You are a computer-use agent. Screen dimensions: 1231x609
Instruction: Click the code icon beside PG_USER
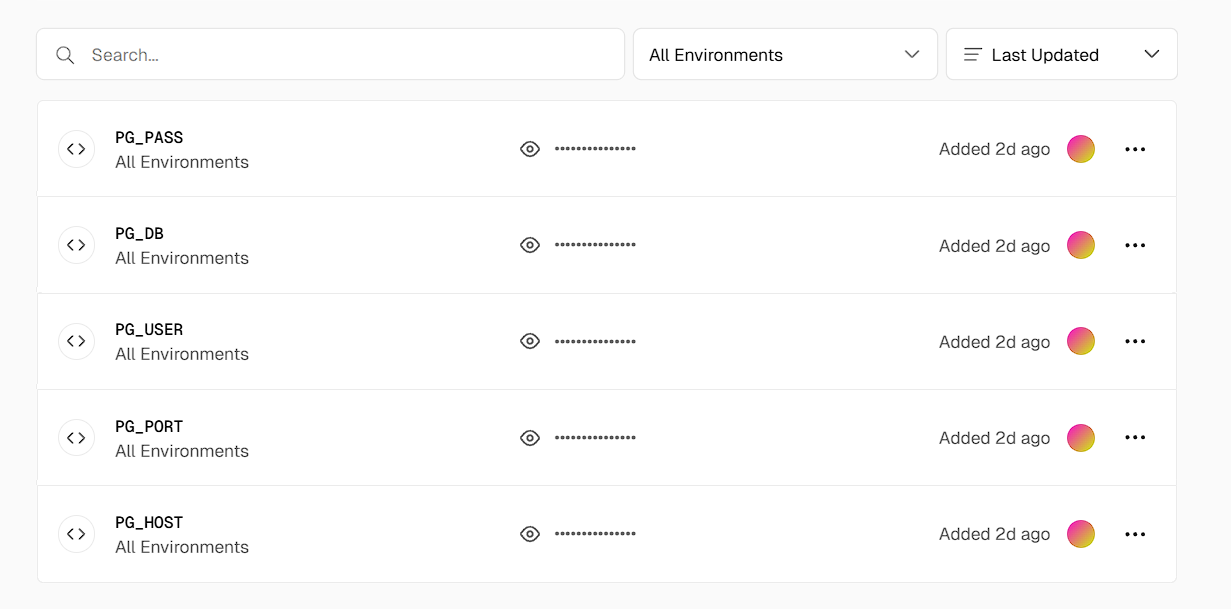point(76,341)
